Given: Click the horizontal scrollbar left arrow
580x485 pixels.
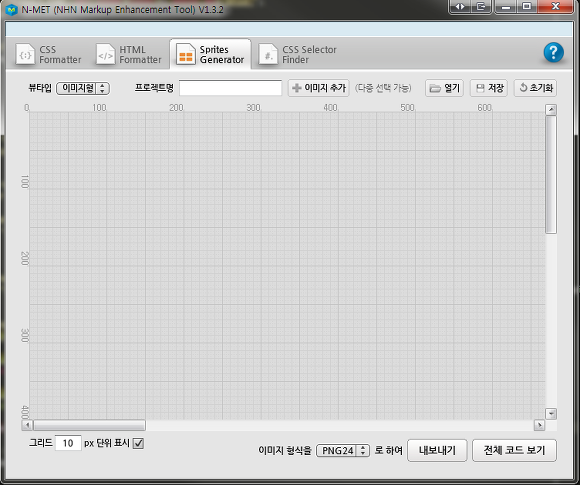Looking at the screenshot, I should [27, 425].
